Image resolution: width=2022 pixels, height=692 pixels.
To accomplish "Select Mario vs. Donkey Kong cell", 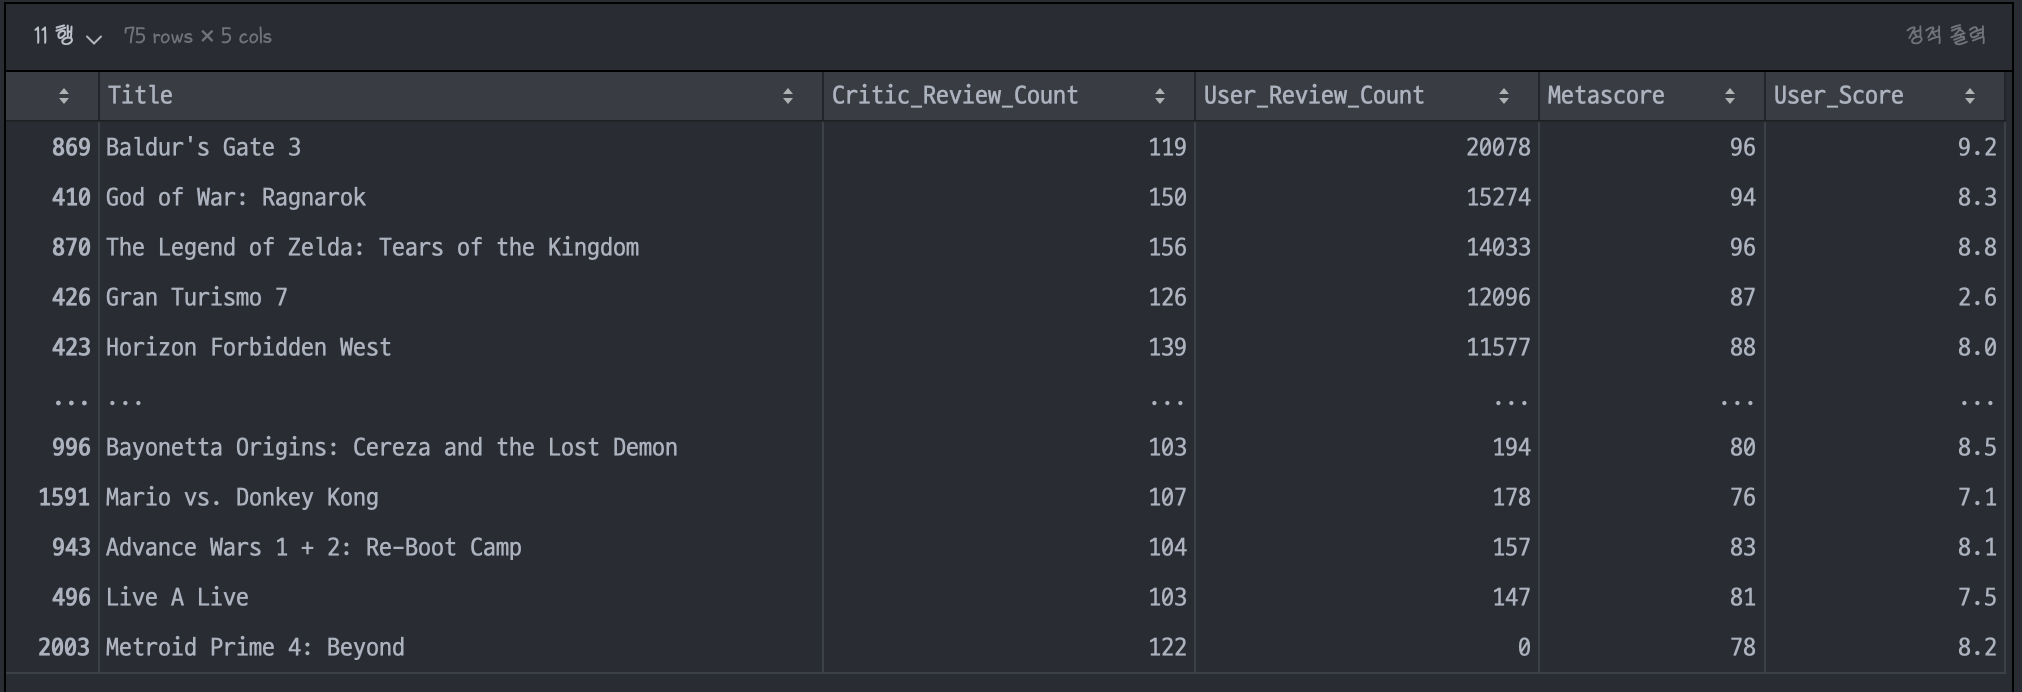I will (461, 497).
